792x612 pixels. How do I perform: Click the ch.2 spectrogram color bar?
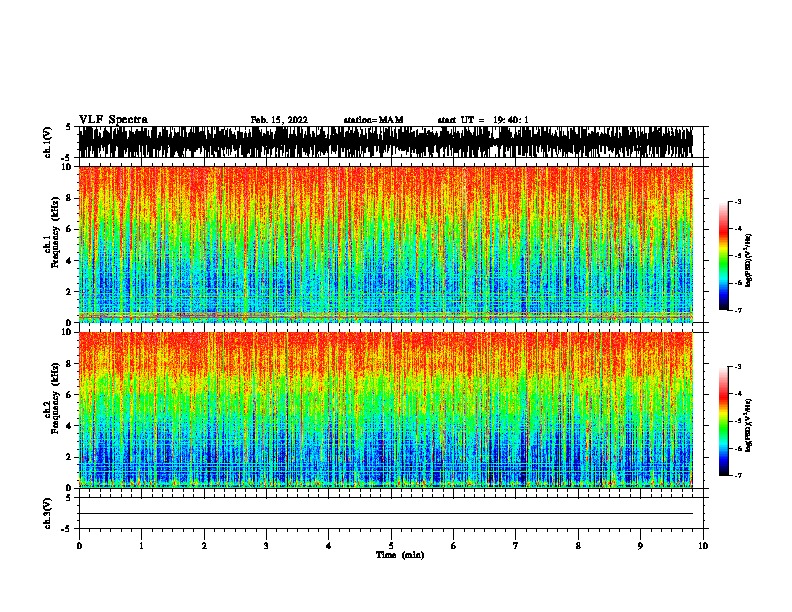[724, 421]
